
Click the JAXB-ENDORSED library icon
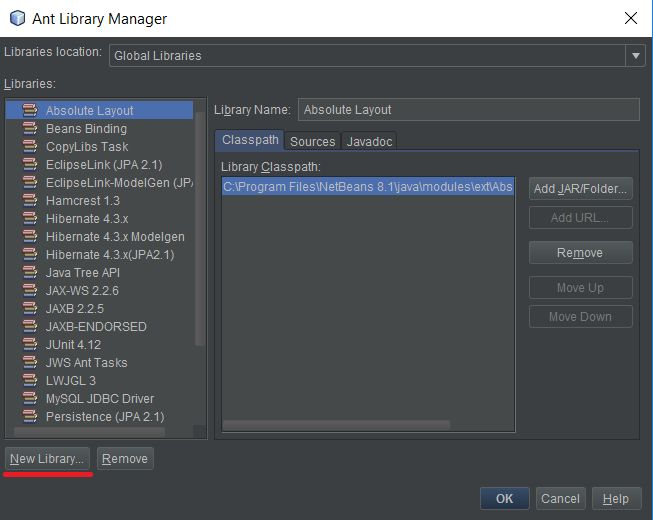click(30, 326)
